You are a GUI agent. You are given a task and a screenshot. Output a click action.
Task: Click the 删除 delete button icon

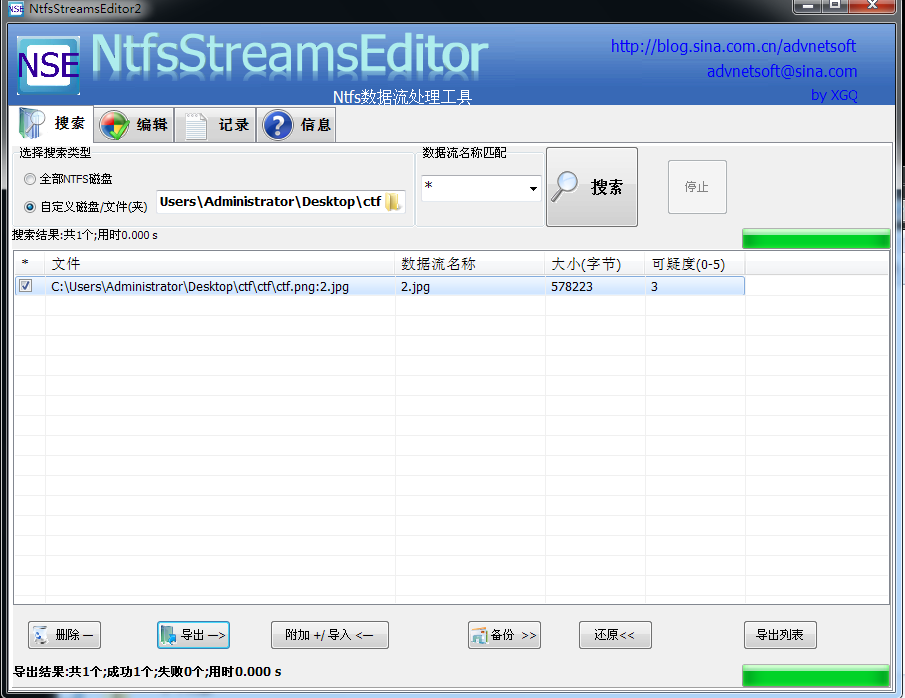coord(41,635)
